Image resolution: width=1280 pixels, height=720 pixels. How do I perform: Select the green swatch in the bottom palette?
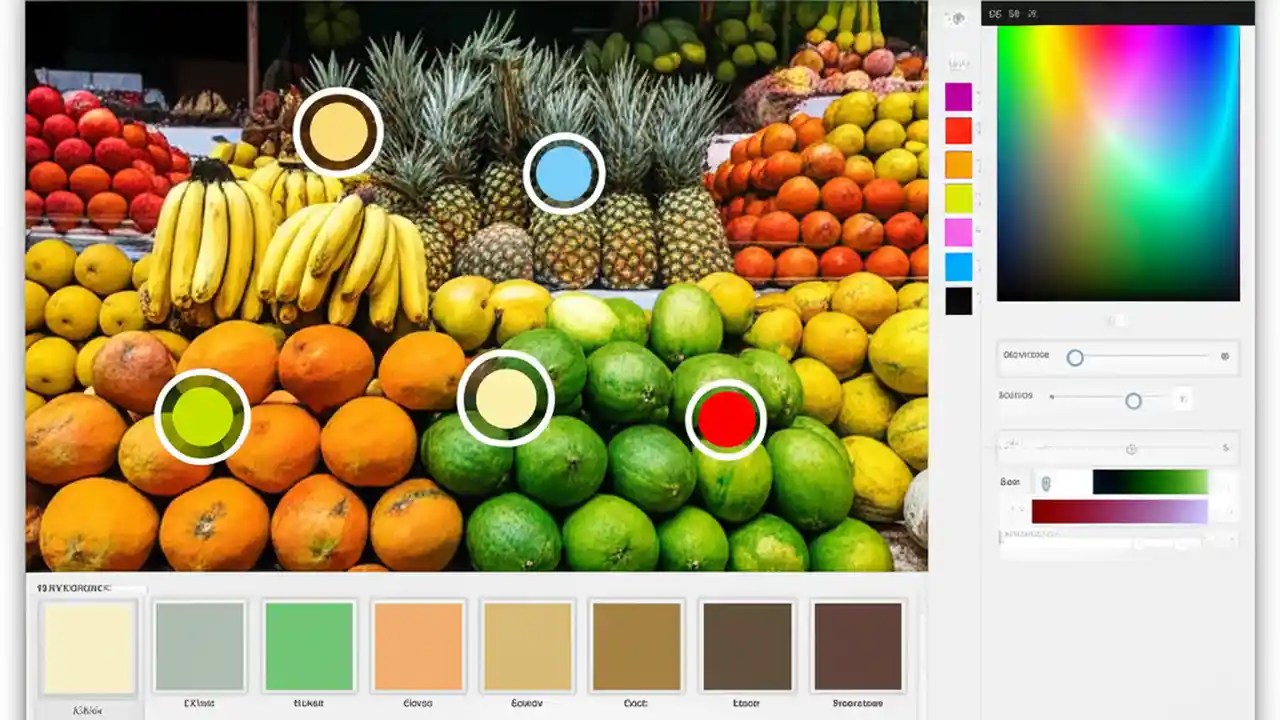(308, 645)
